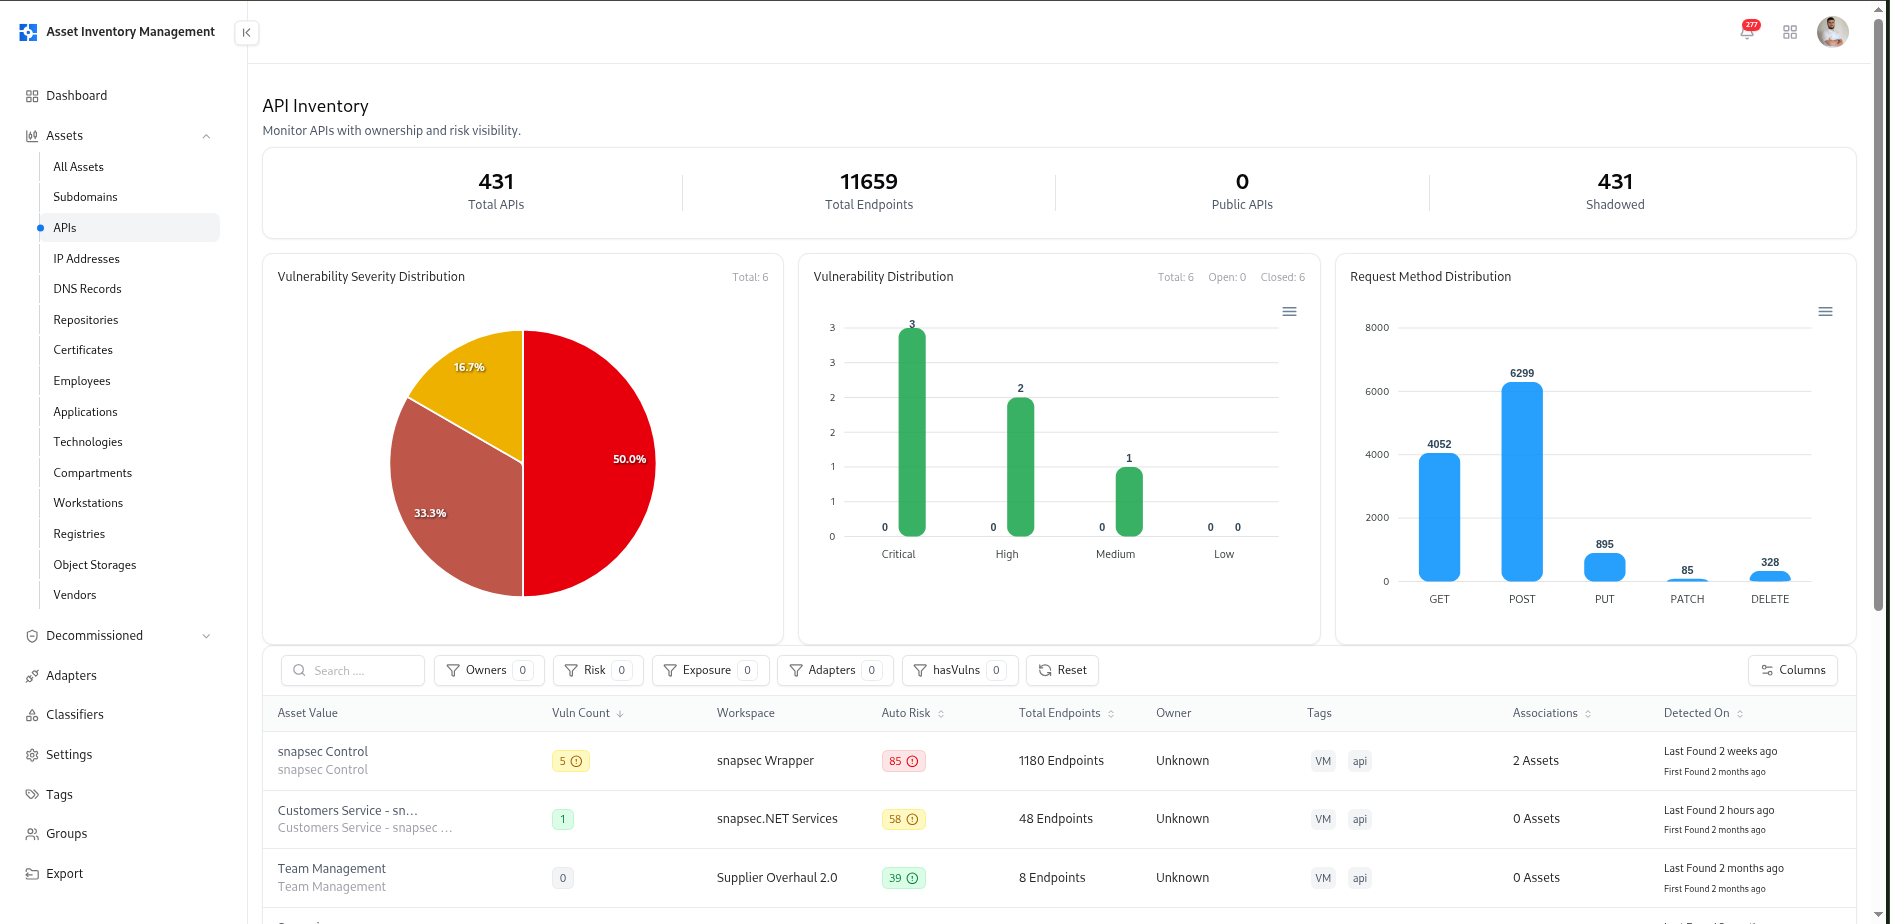Open Employees in sidebar

[x=82, y=381]
